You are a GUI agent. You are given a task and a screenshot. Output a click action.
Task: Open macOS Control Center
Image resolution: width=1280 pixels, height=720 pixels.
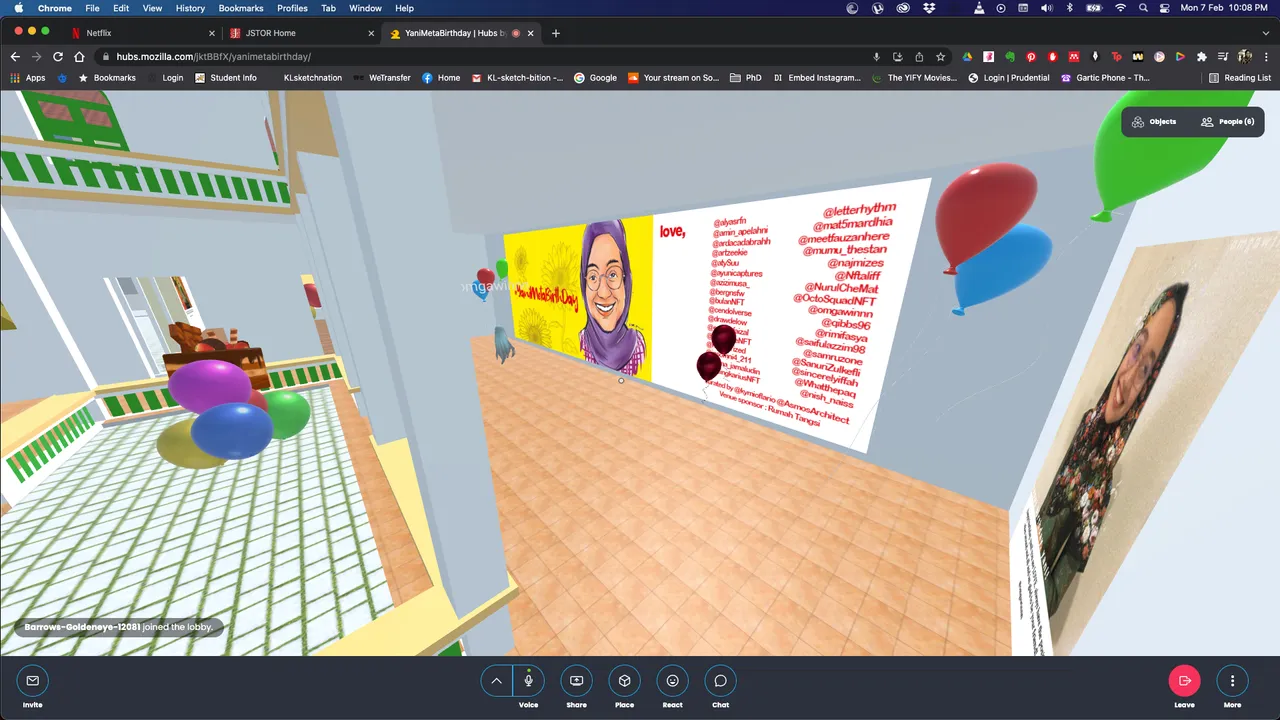[1164, 8]
